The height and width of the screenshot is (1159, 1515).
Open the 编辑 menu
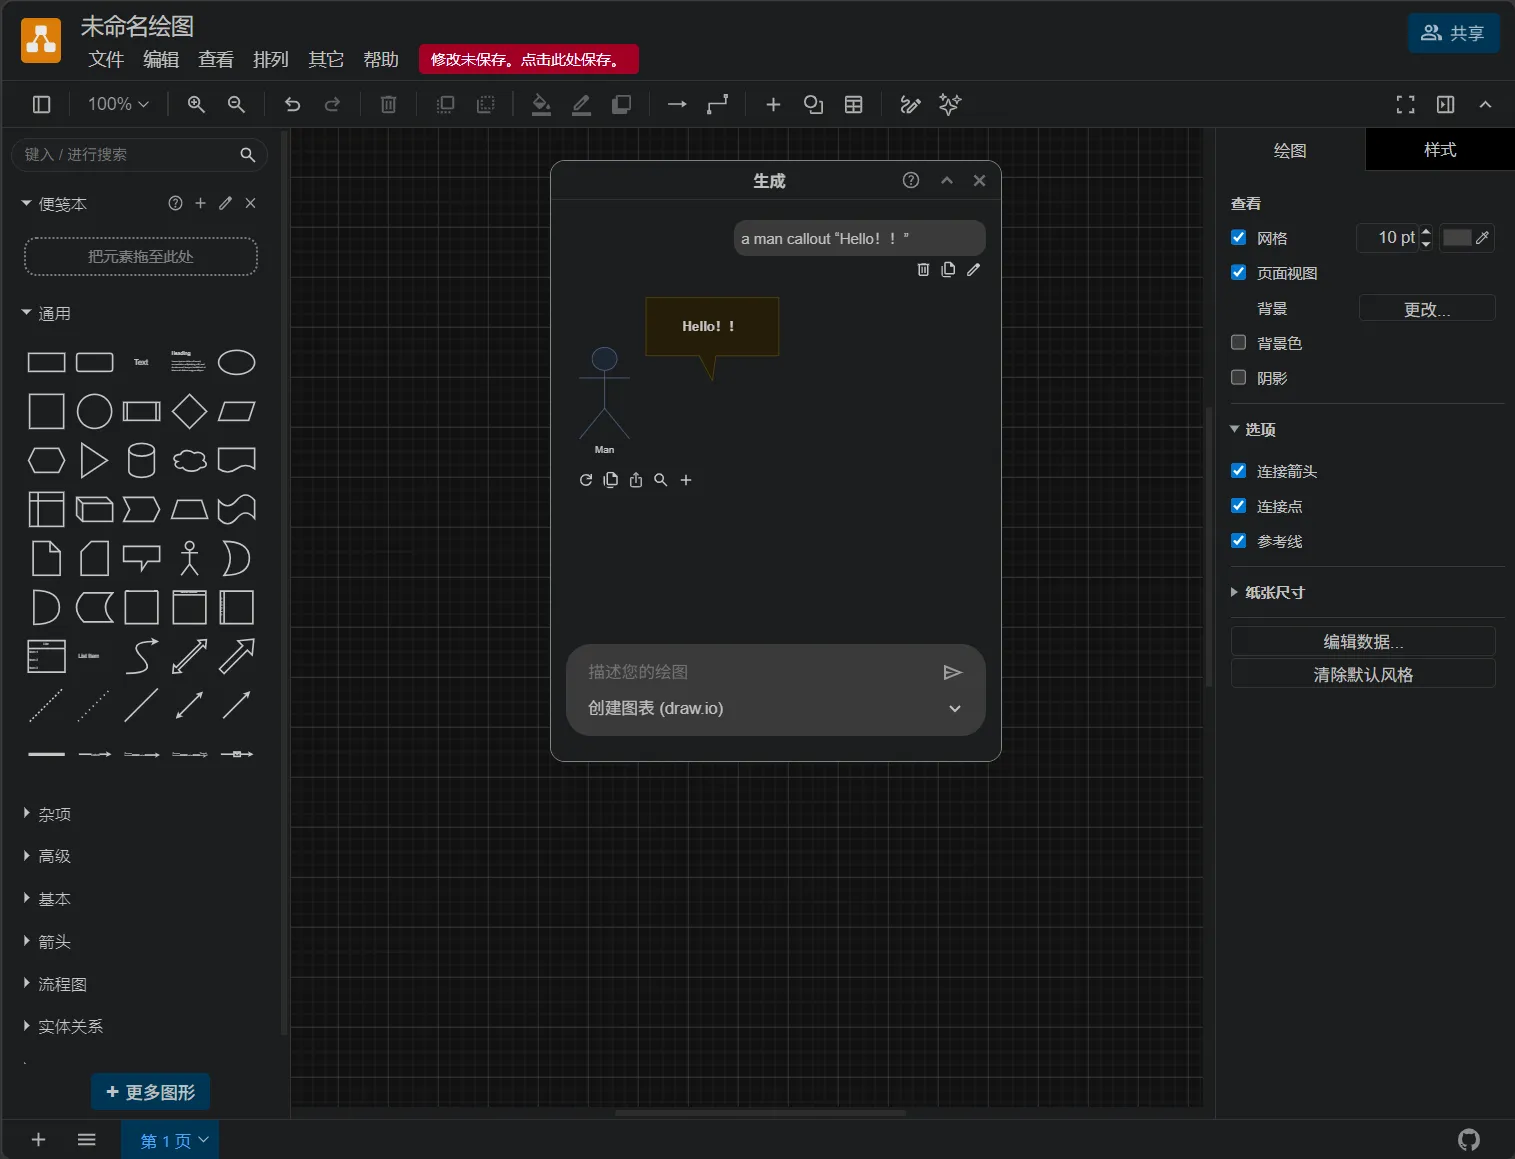[x=161, y=60]
